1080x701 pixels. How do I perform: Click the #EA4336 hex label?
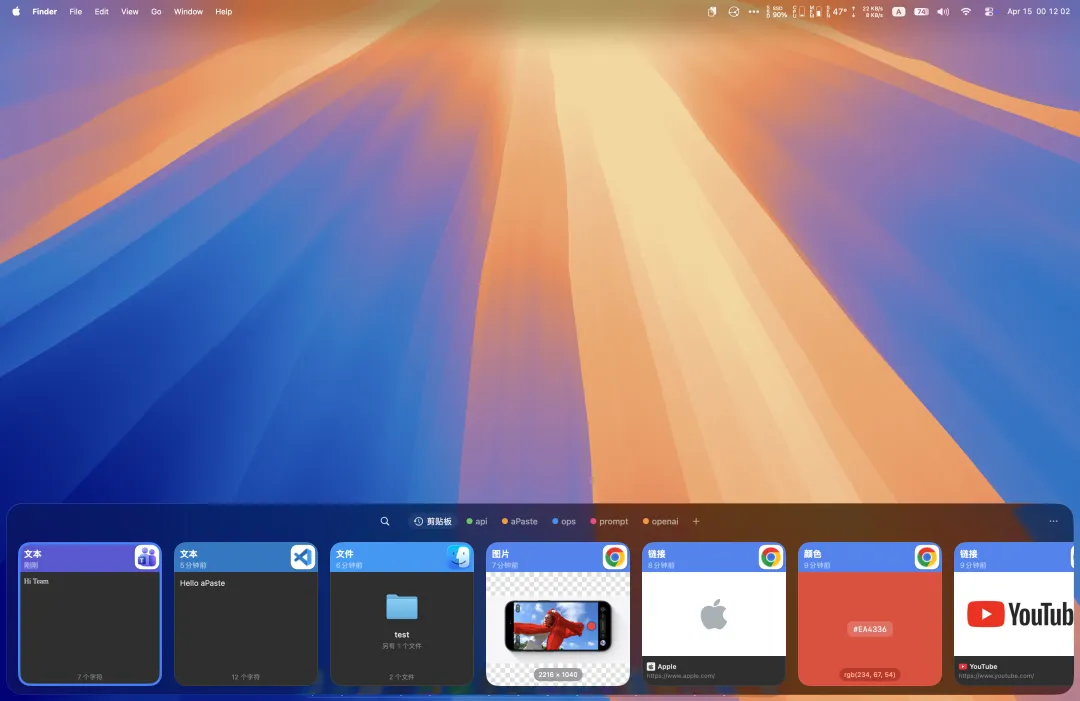pos(870,629)
